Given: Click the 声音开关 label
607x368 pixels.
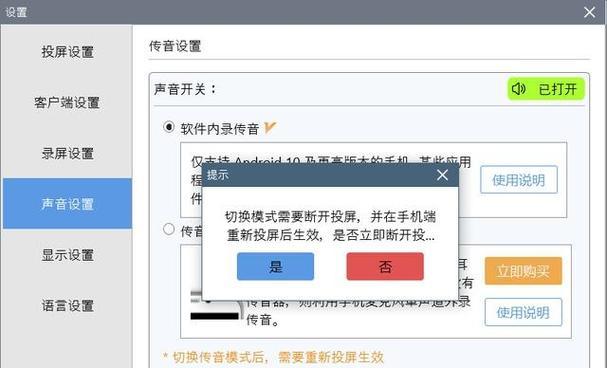Looking at the screenshot, I should (x=185, y=89).
